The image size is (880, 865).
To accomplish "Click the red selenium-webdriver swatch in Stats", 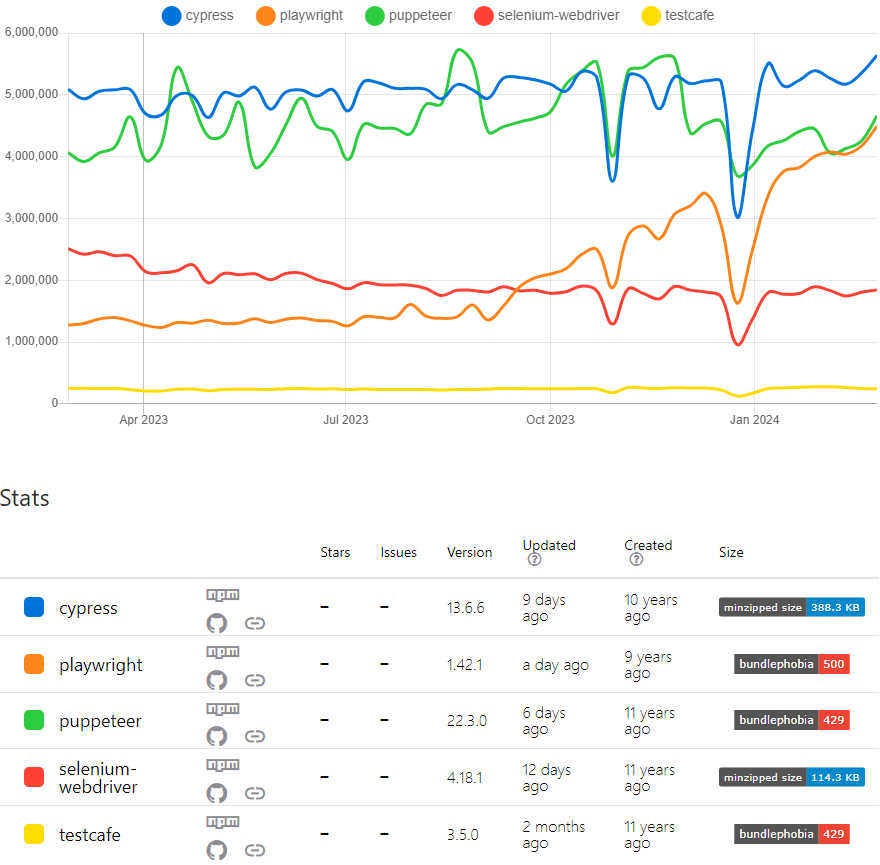I will (x=34, y=777).
